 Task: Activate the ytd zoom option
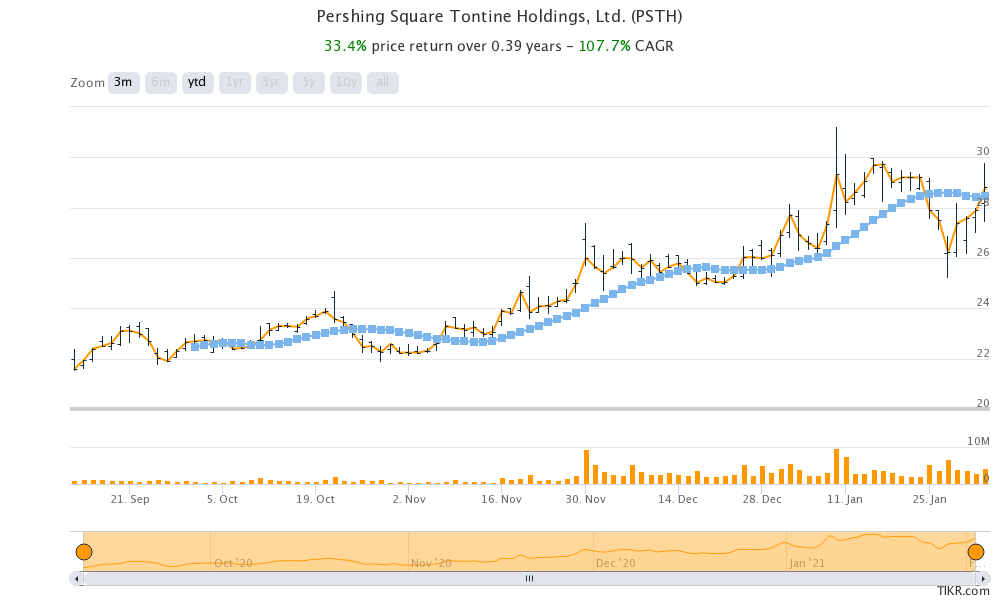pos(196,83)
